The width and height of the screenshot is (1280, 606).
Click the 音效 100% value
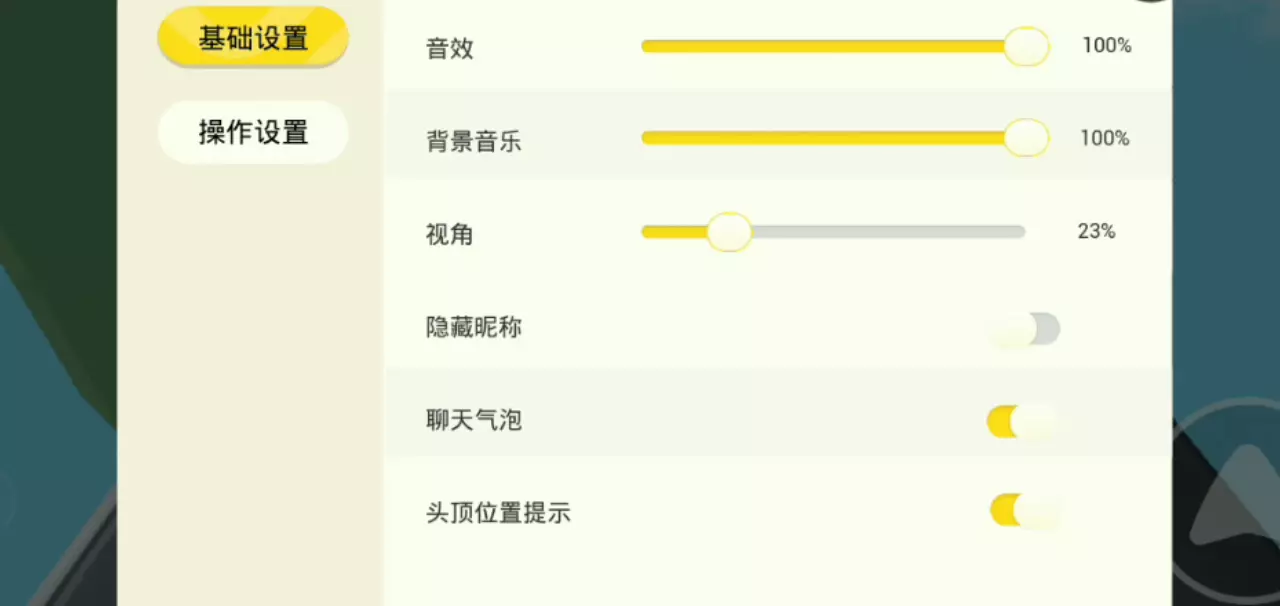coord(1106,46)
